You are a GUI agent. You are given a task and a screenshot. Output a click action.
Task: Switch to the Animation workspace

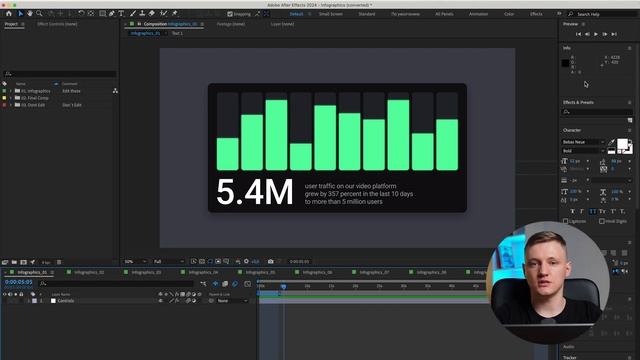[478, 14]
